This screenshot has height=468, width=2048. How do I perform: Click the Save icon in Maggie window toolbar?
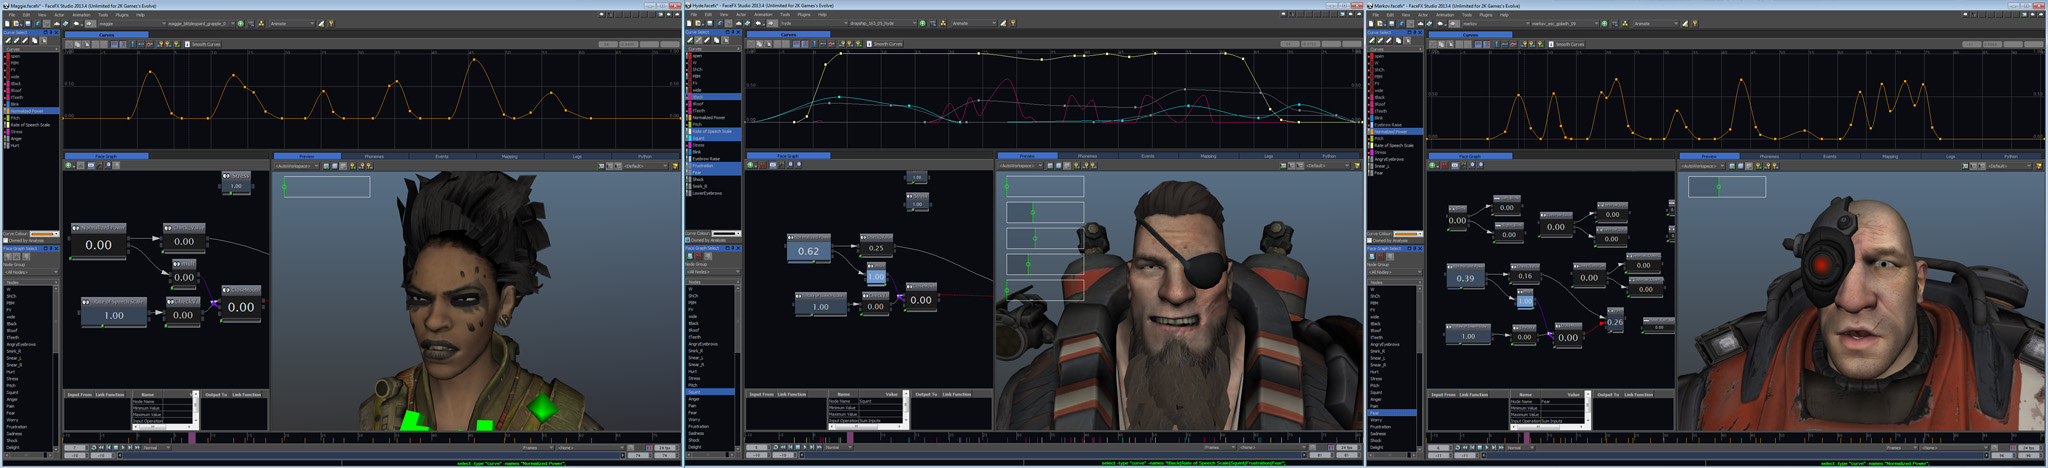pyautogui.click(x=28, y=24)
